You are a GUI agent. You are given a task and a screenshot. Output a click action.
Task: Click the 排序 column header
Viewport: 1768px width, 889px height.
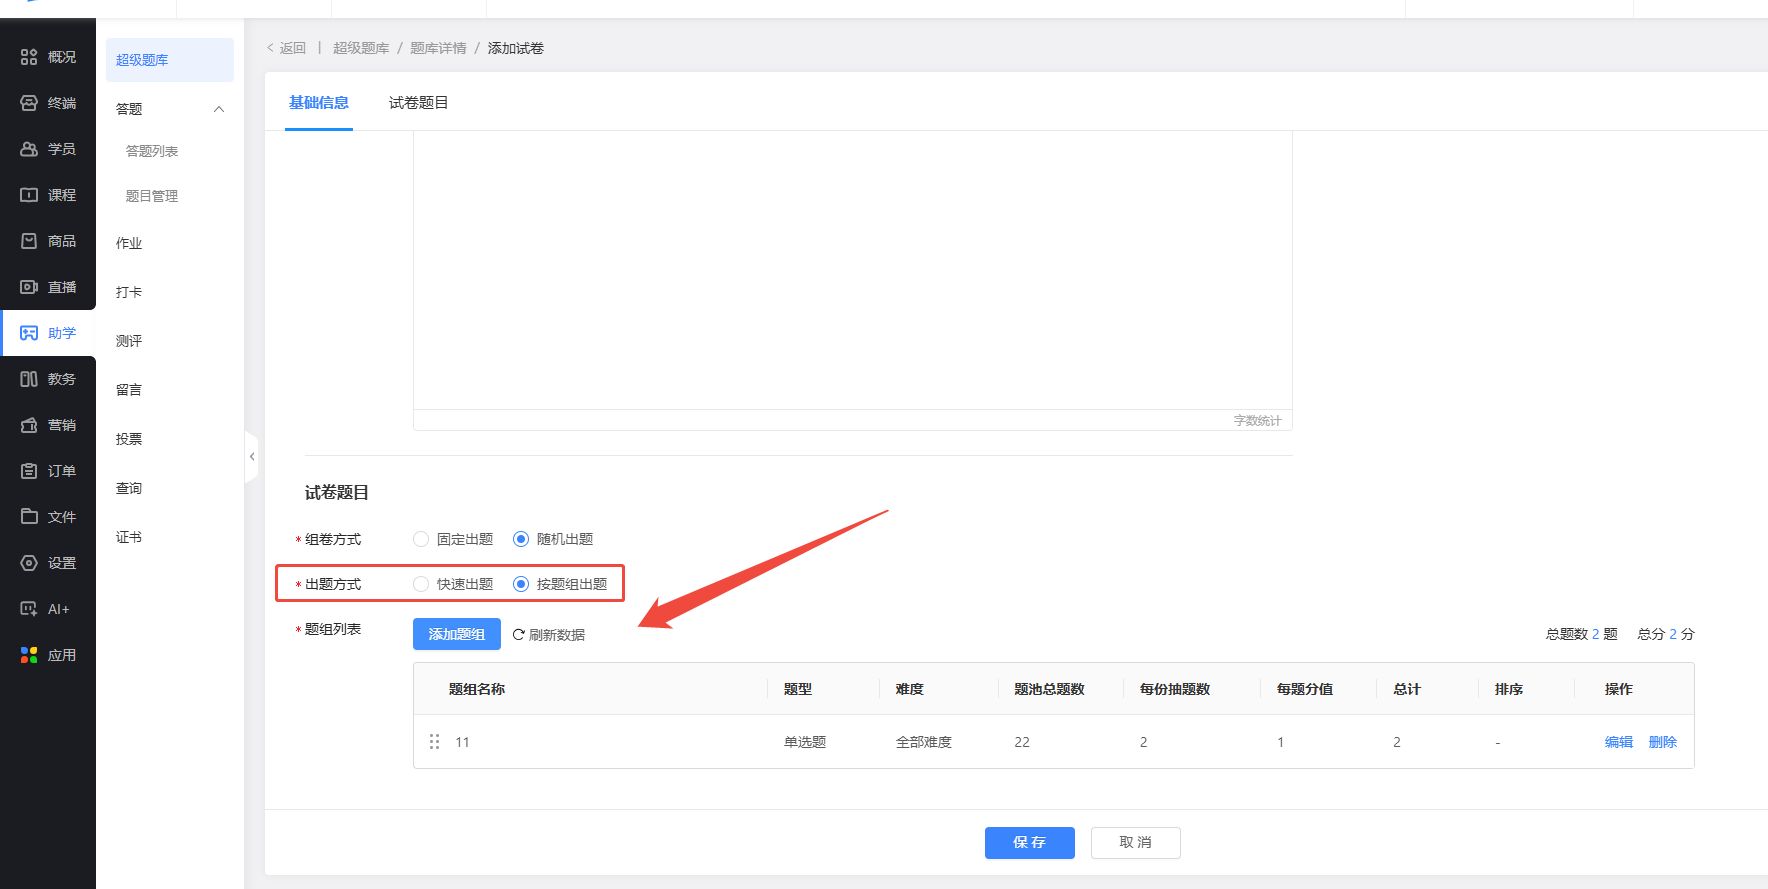point(1509,689)
